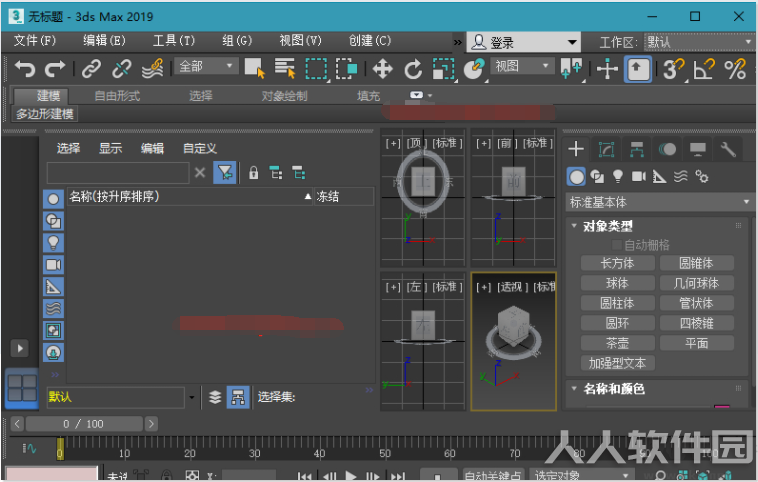Select the Link objects tool

91,69
